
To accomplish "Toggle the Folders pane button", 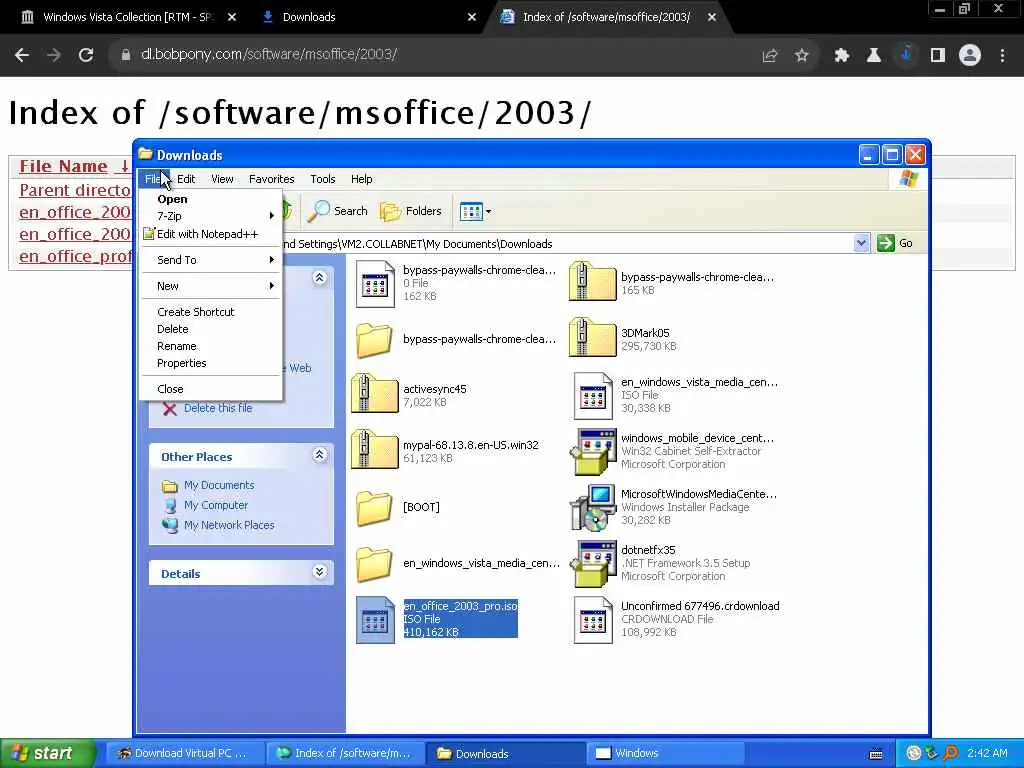I will tap(411, 211).
